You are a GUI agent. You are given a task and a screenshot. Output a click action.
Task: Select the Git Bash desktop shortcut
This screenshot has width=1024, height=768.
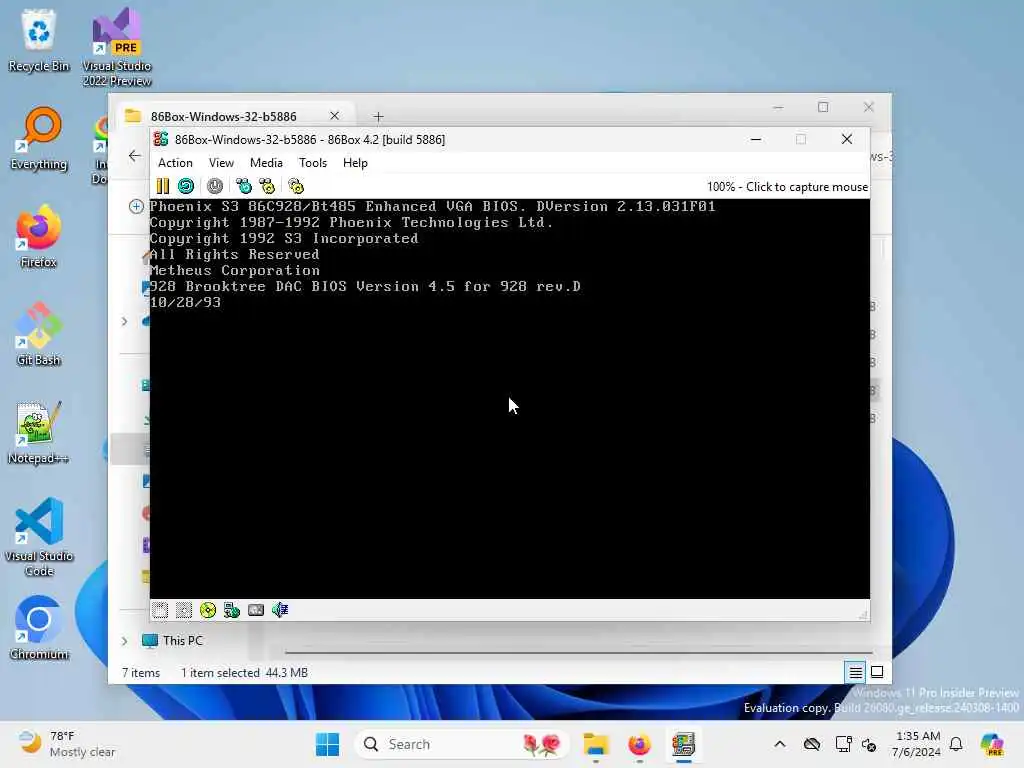(x=39, y=334)
